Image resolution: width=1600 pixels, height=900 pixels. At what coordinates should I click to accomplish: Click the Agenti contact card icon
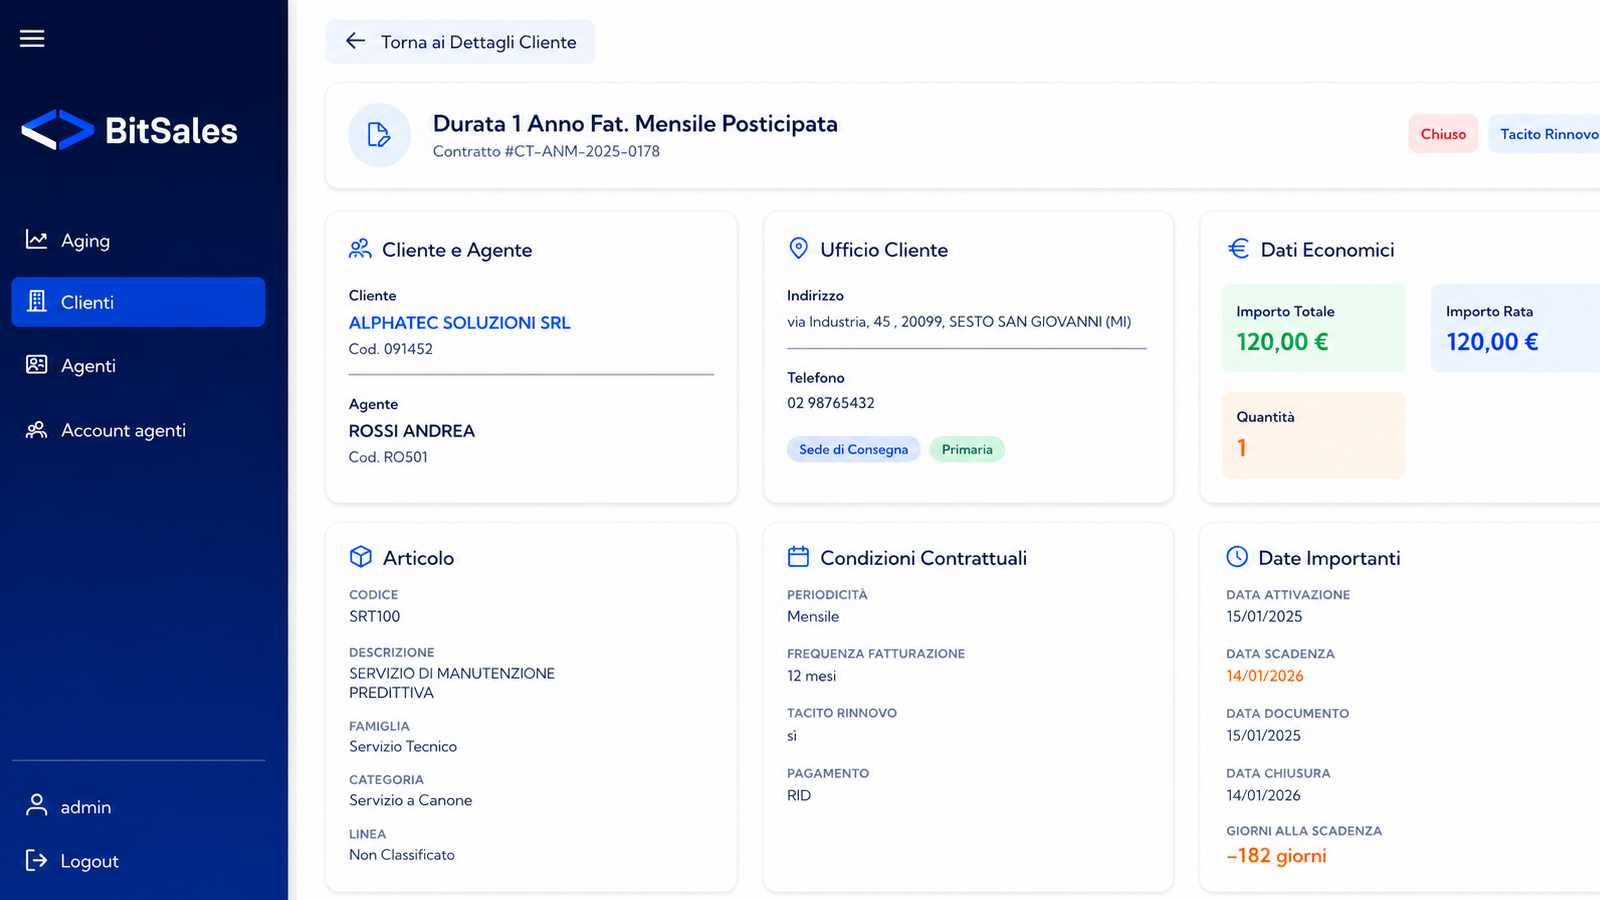click(37, 365)
